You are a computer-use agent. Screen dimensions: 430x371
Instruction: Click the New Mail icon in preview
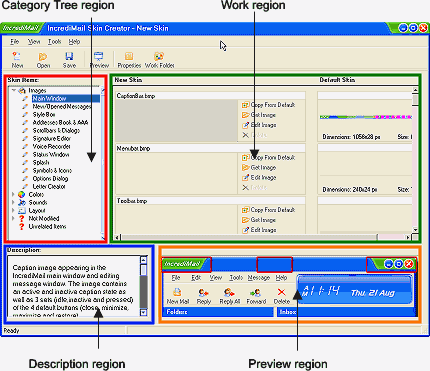pyautogui.click(x=177, y=292)
